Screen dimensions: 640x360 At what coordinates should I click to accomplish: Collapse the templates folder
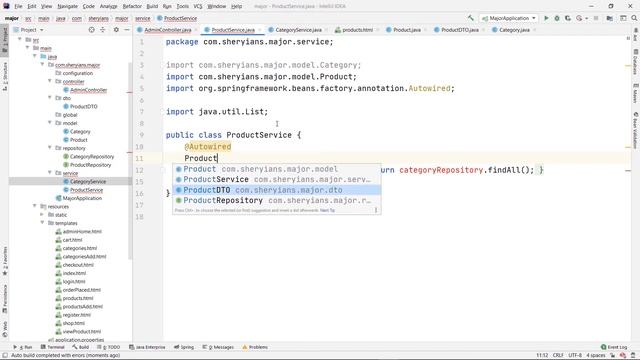42,223
